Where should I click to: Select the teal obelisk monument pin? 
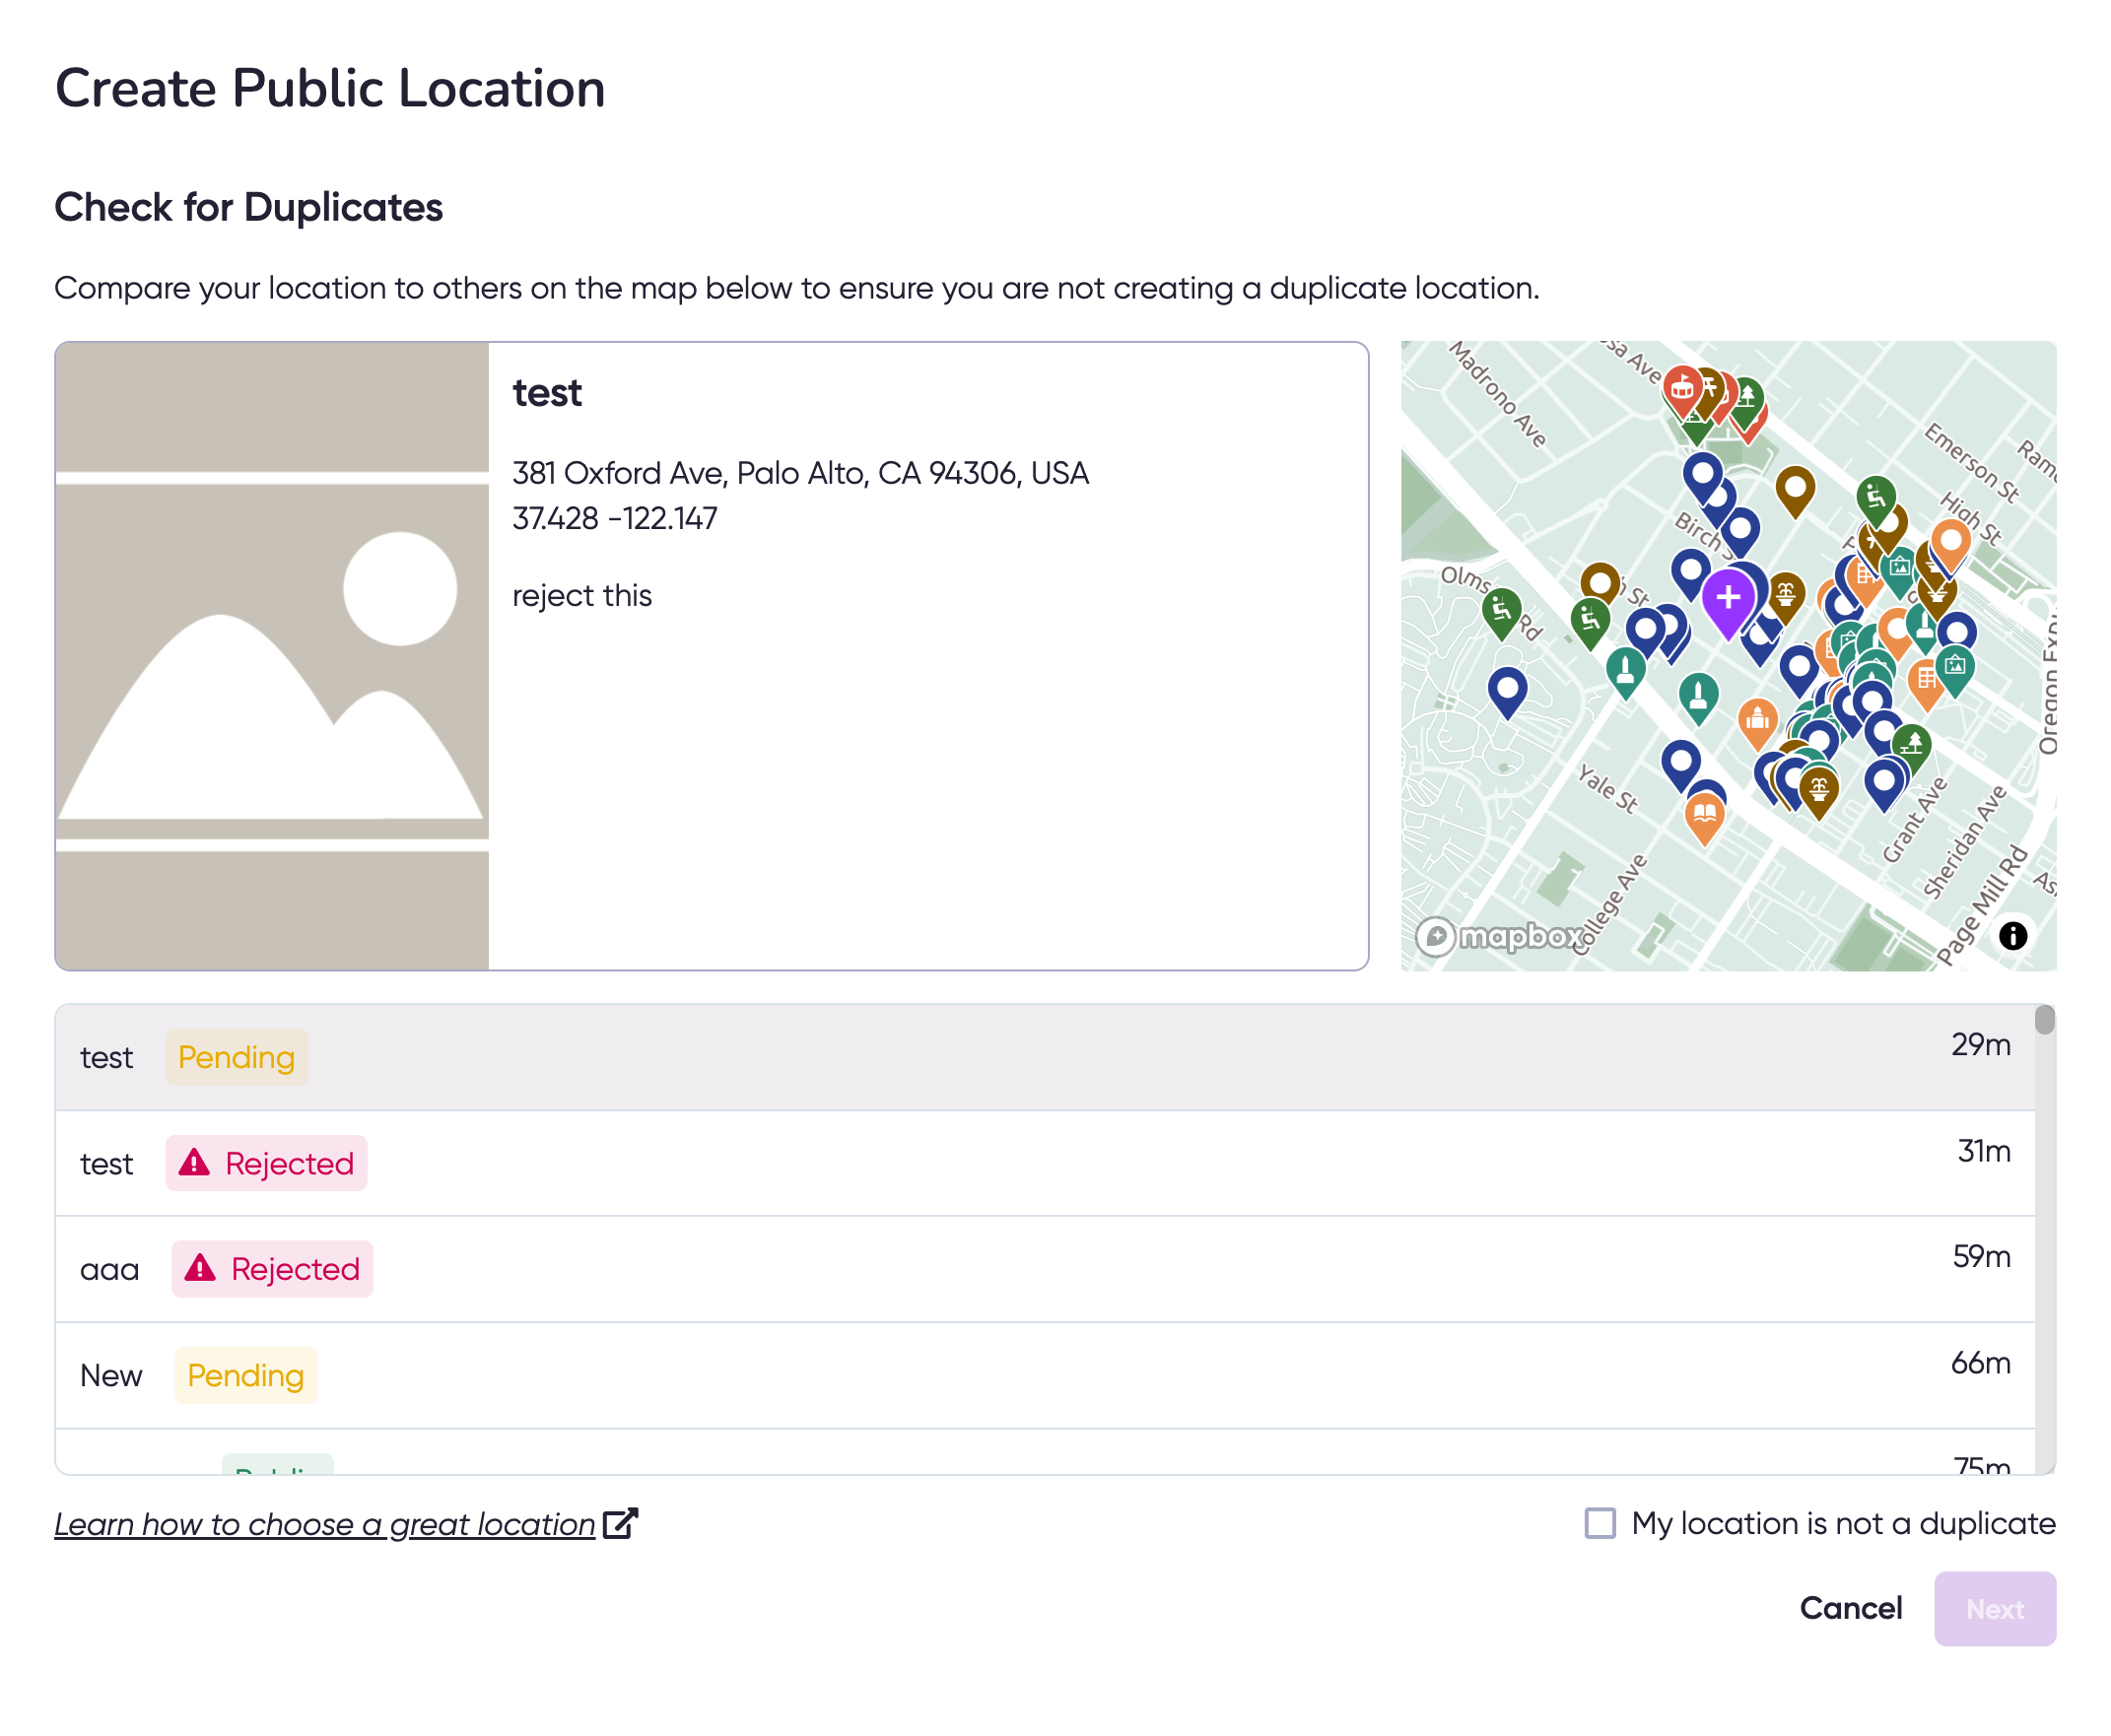(x=1627, y=670)
